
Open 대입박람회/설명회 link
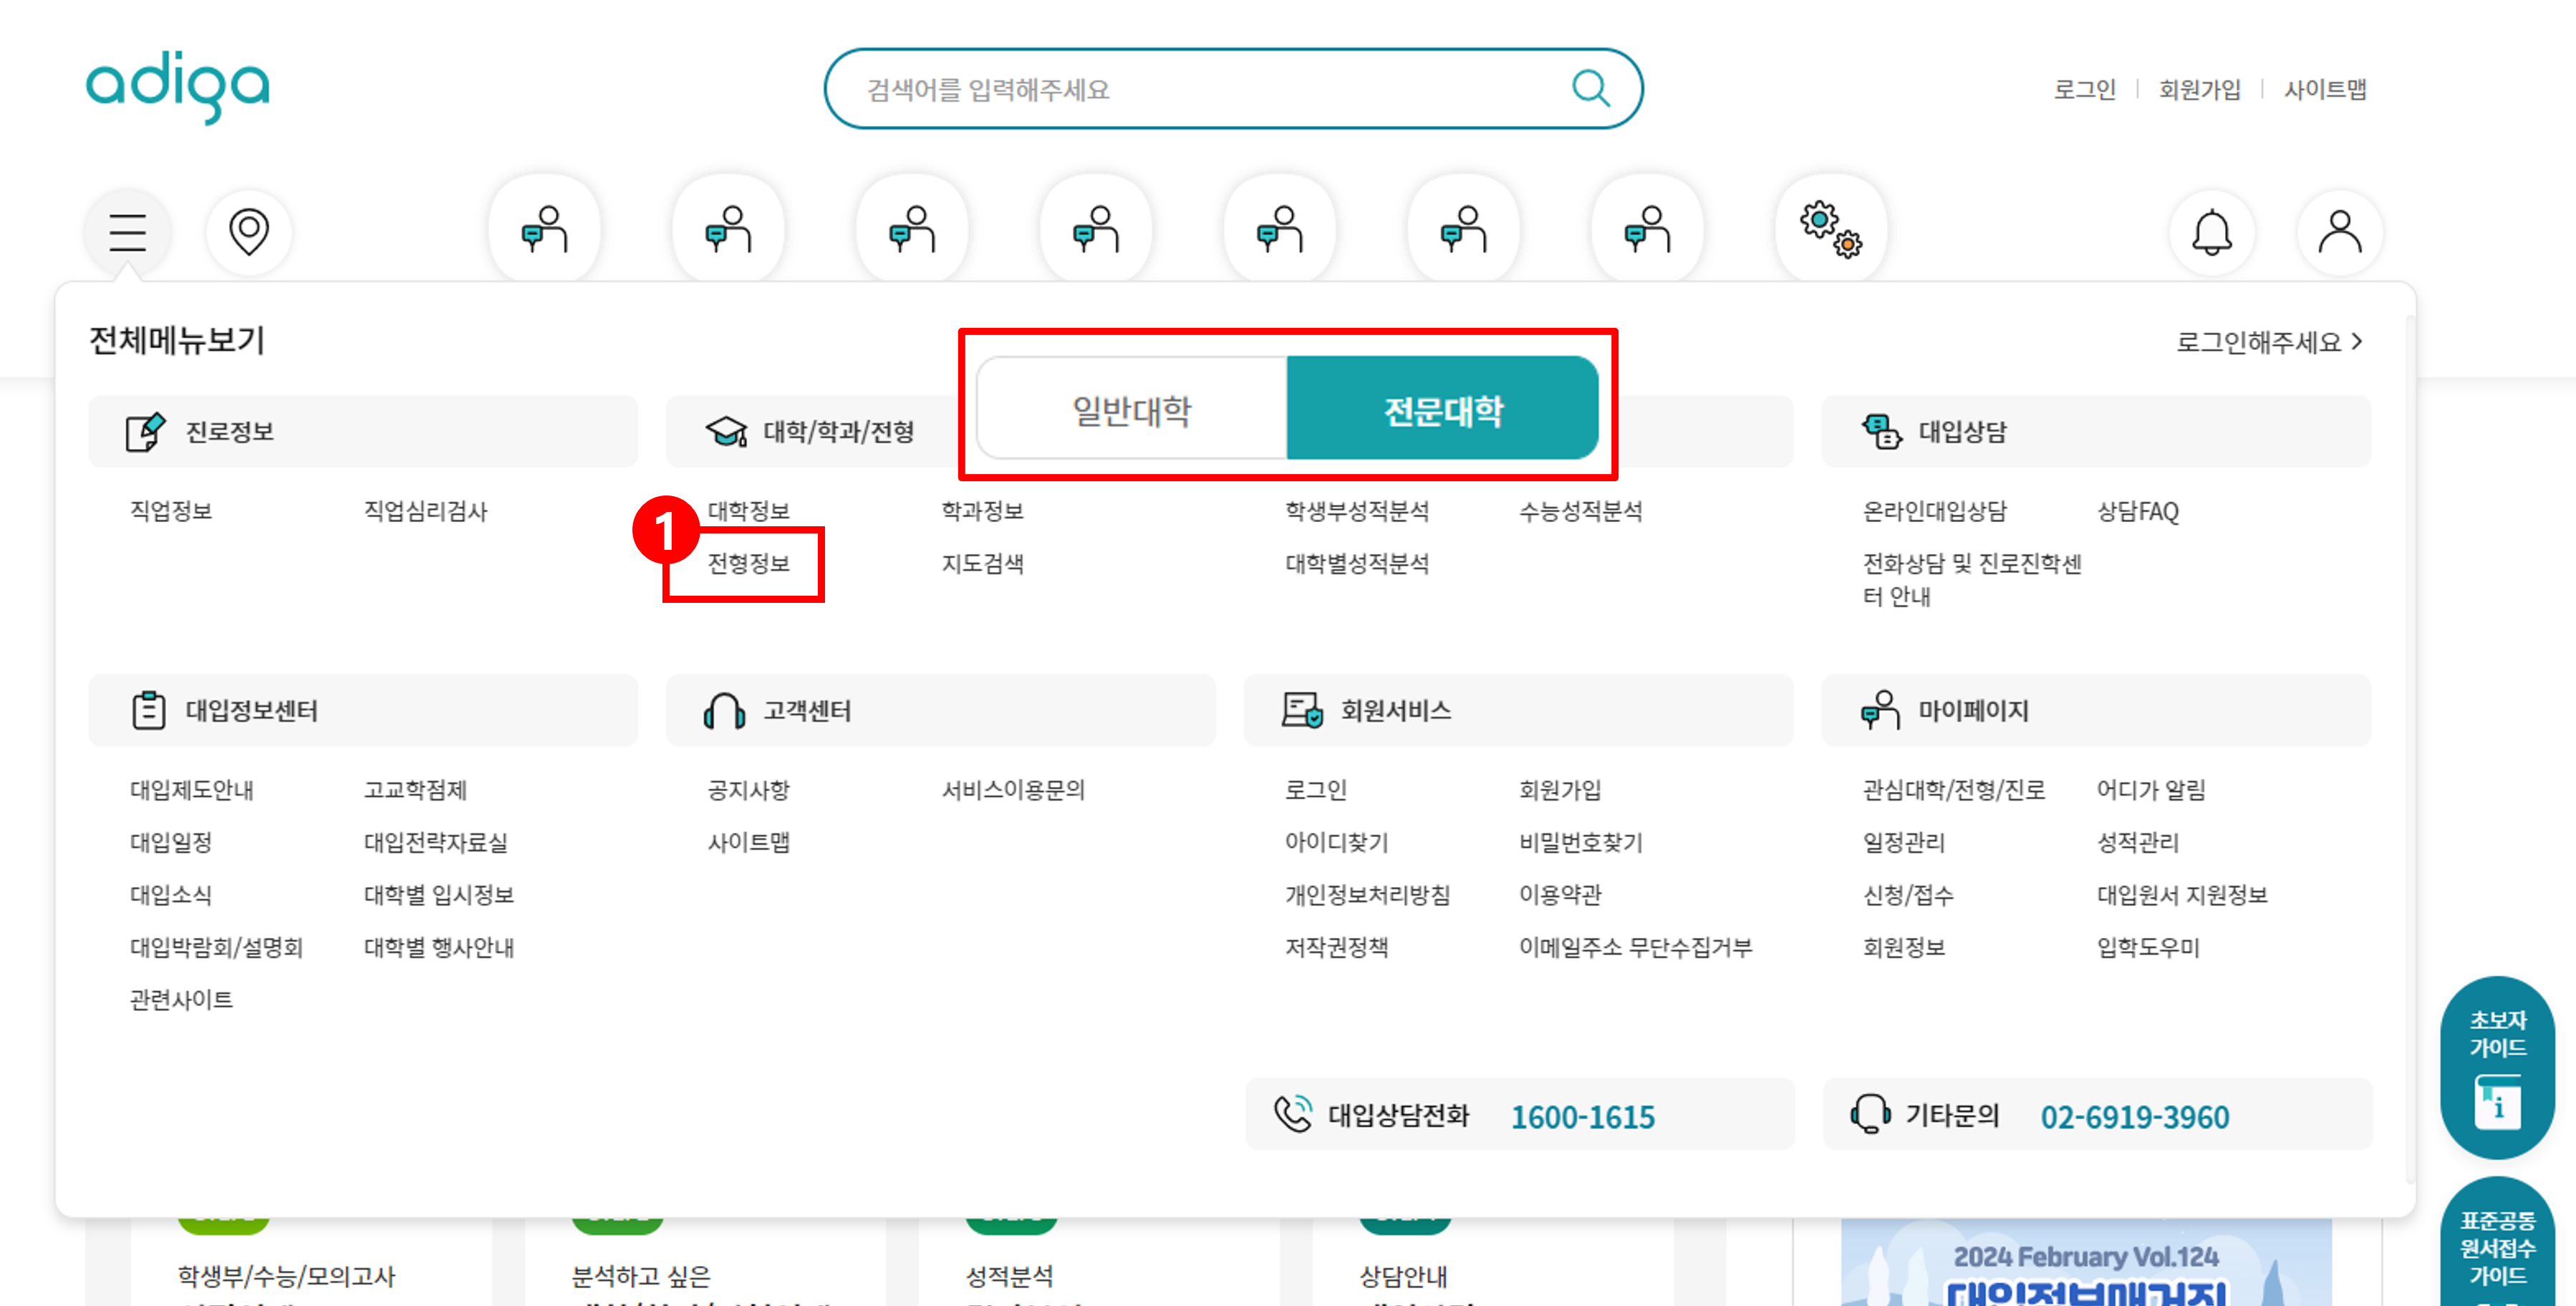coord(216,948)
